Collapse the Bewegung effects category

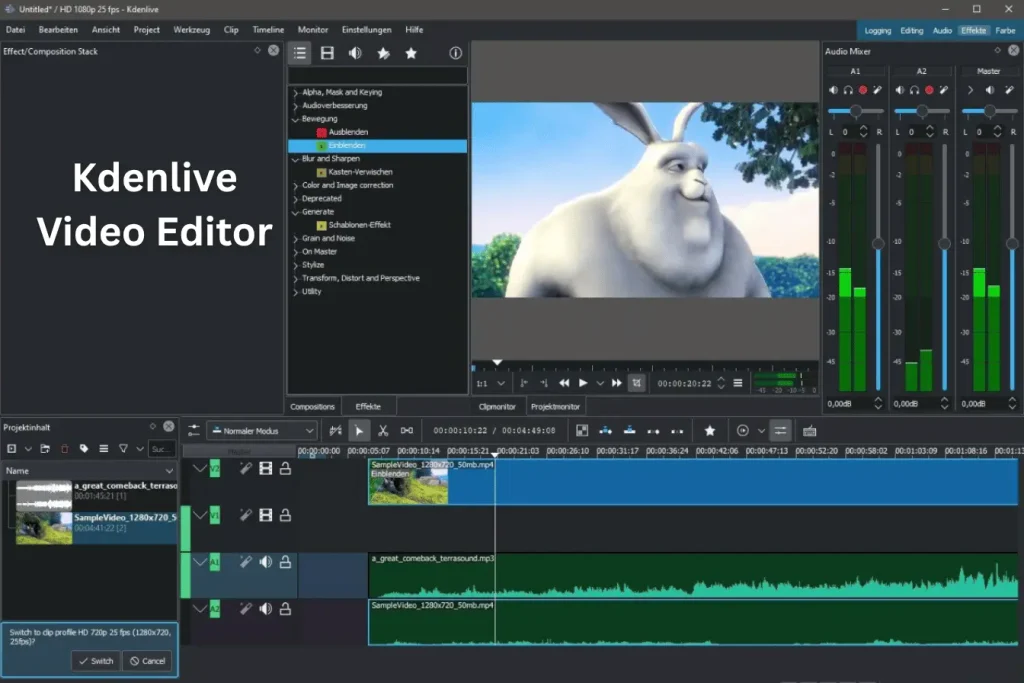click(x=295, y=119)
